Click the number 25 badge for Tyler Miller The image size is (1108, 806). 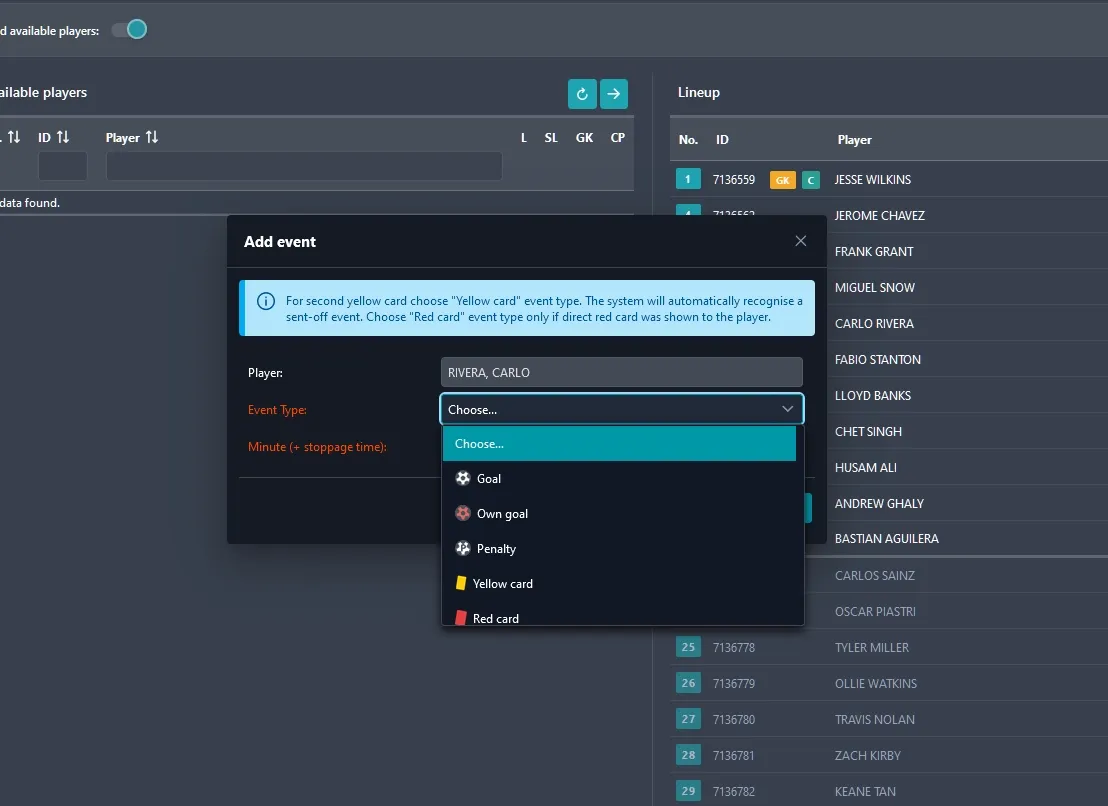688,648
